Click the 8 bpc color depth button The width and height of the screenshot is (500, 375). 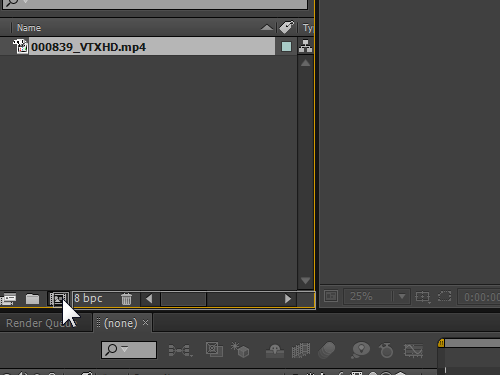[x=88, y=298]
